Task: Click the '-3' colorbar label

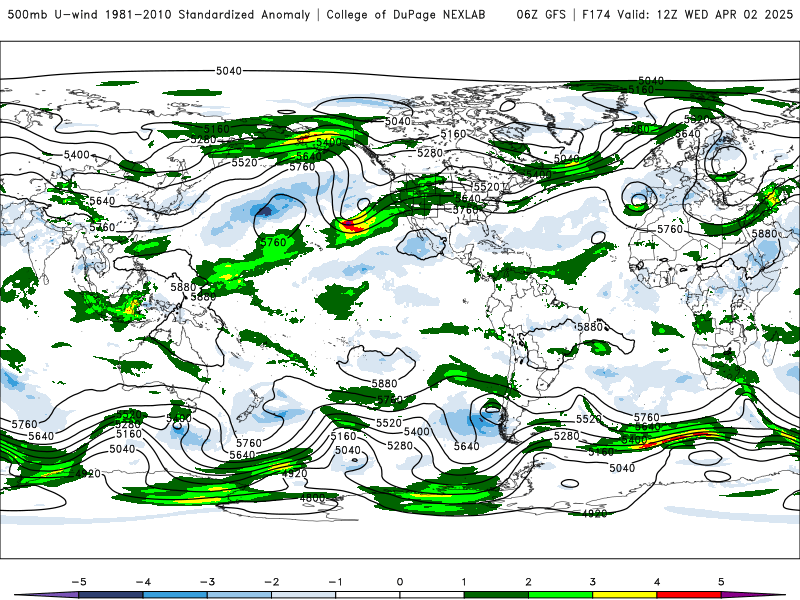Action: click(x=207, y=582)
